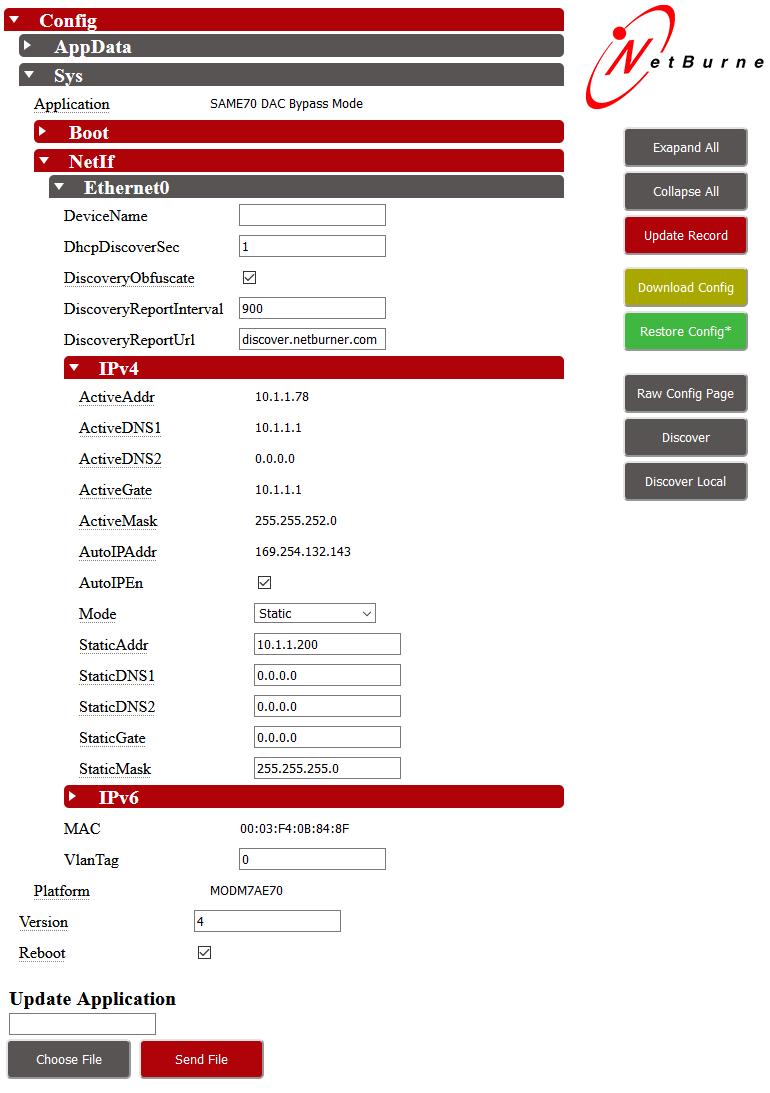Image resolution: width=770 pixels, height=1093 pixels.
Task: Click the NetBurner logo
Action: tap(675, 58)
